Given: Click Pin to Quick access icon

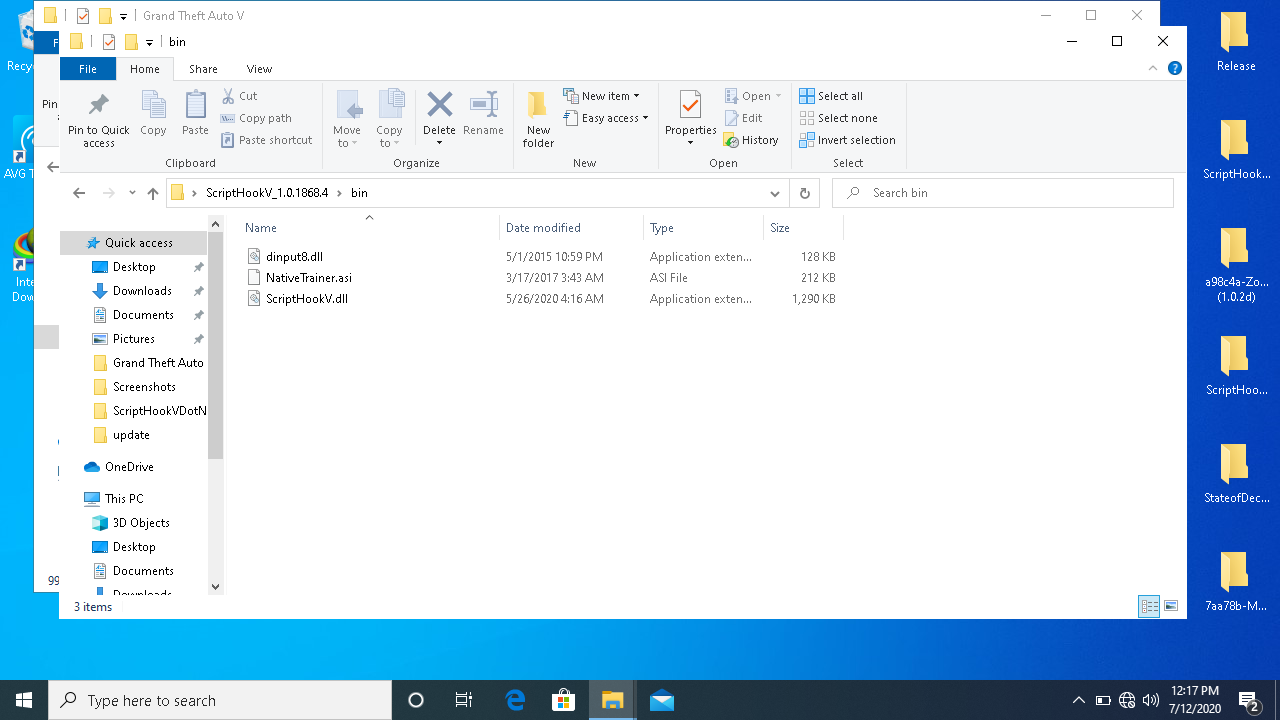Looking at the screenshot, I should coord(98,106).
